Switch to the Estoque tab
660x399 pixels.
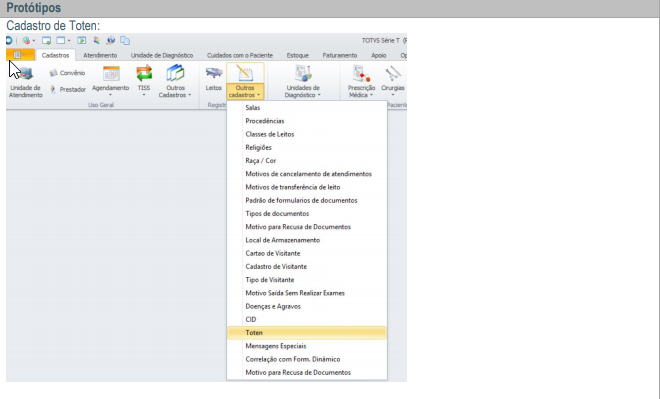click(x=298, y=55)
